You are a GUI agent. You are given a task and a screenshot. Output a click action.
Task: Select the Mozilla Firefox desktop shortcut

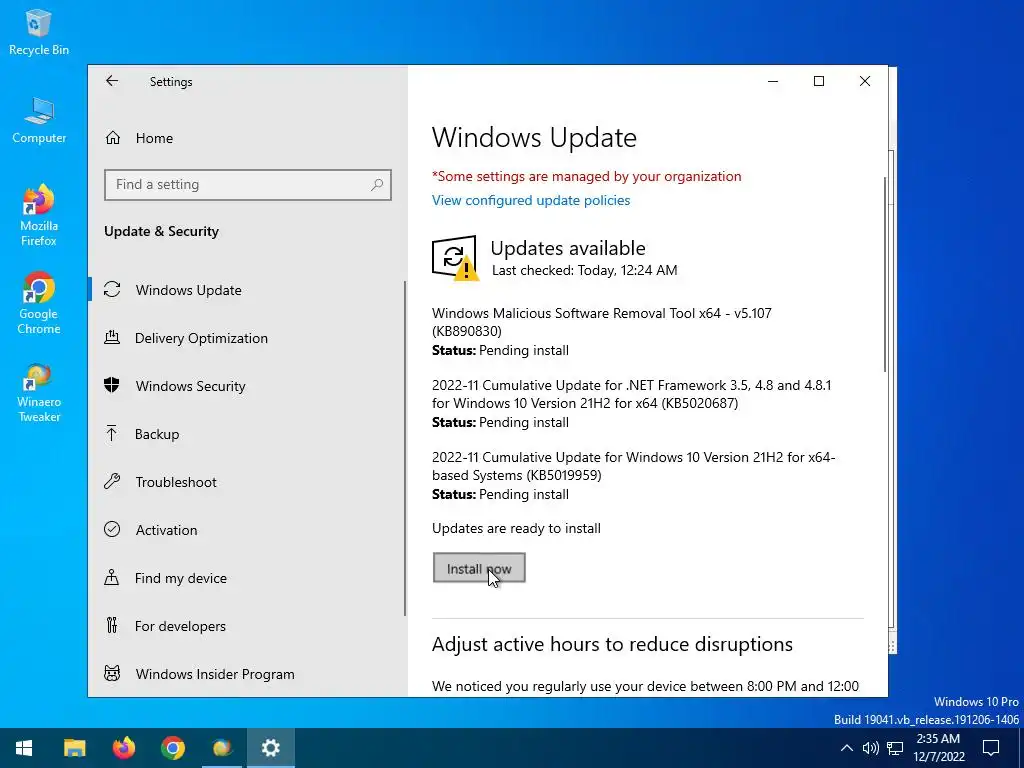(39, 216)
